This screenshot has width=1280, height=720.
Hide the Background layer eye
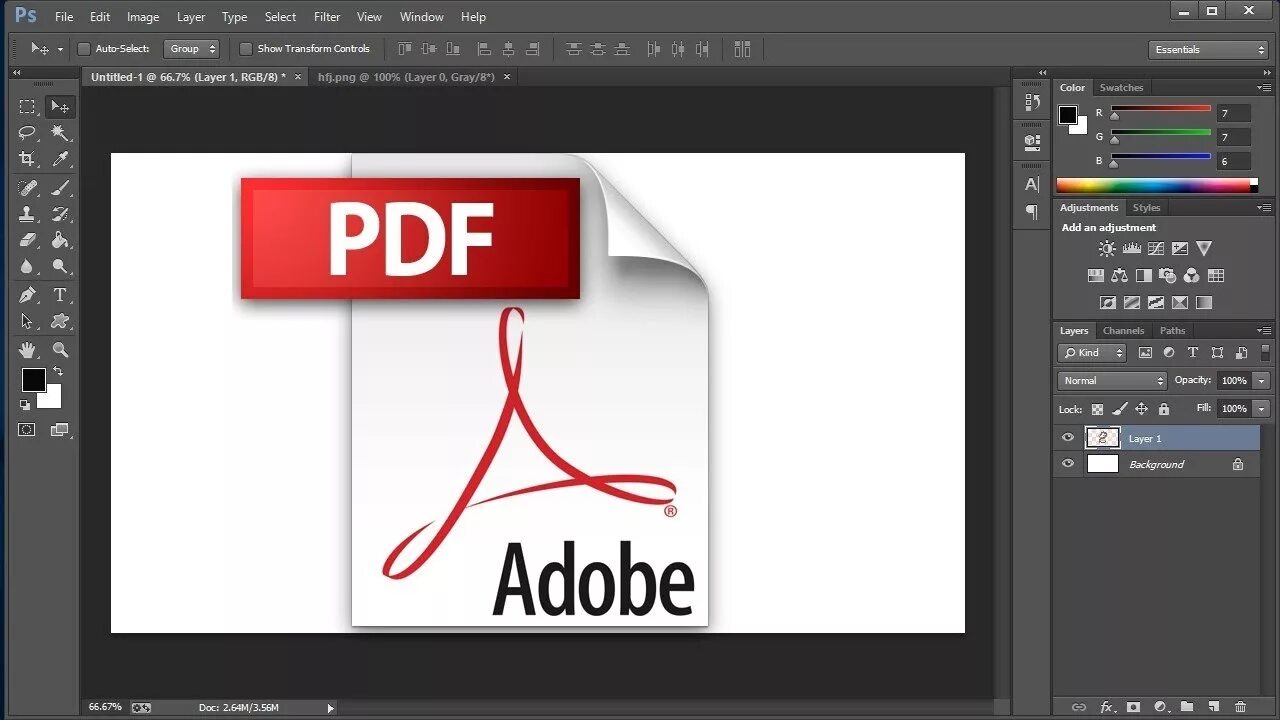pos(1068,464)
